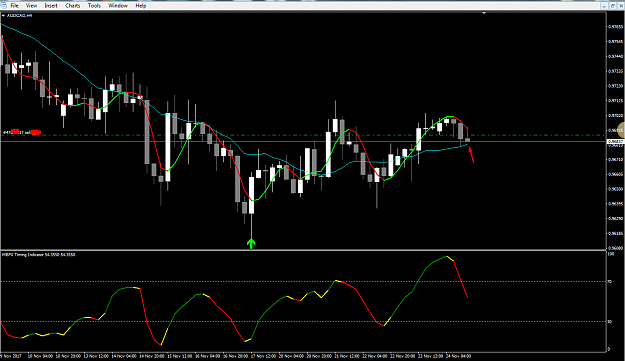This screenshot has height=361, width=625.
Task: Open the Window menu
Action: click(x=118, y=6)
